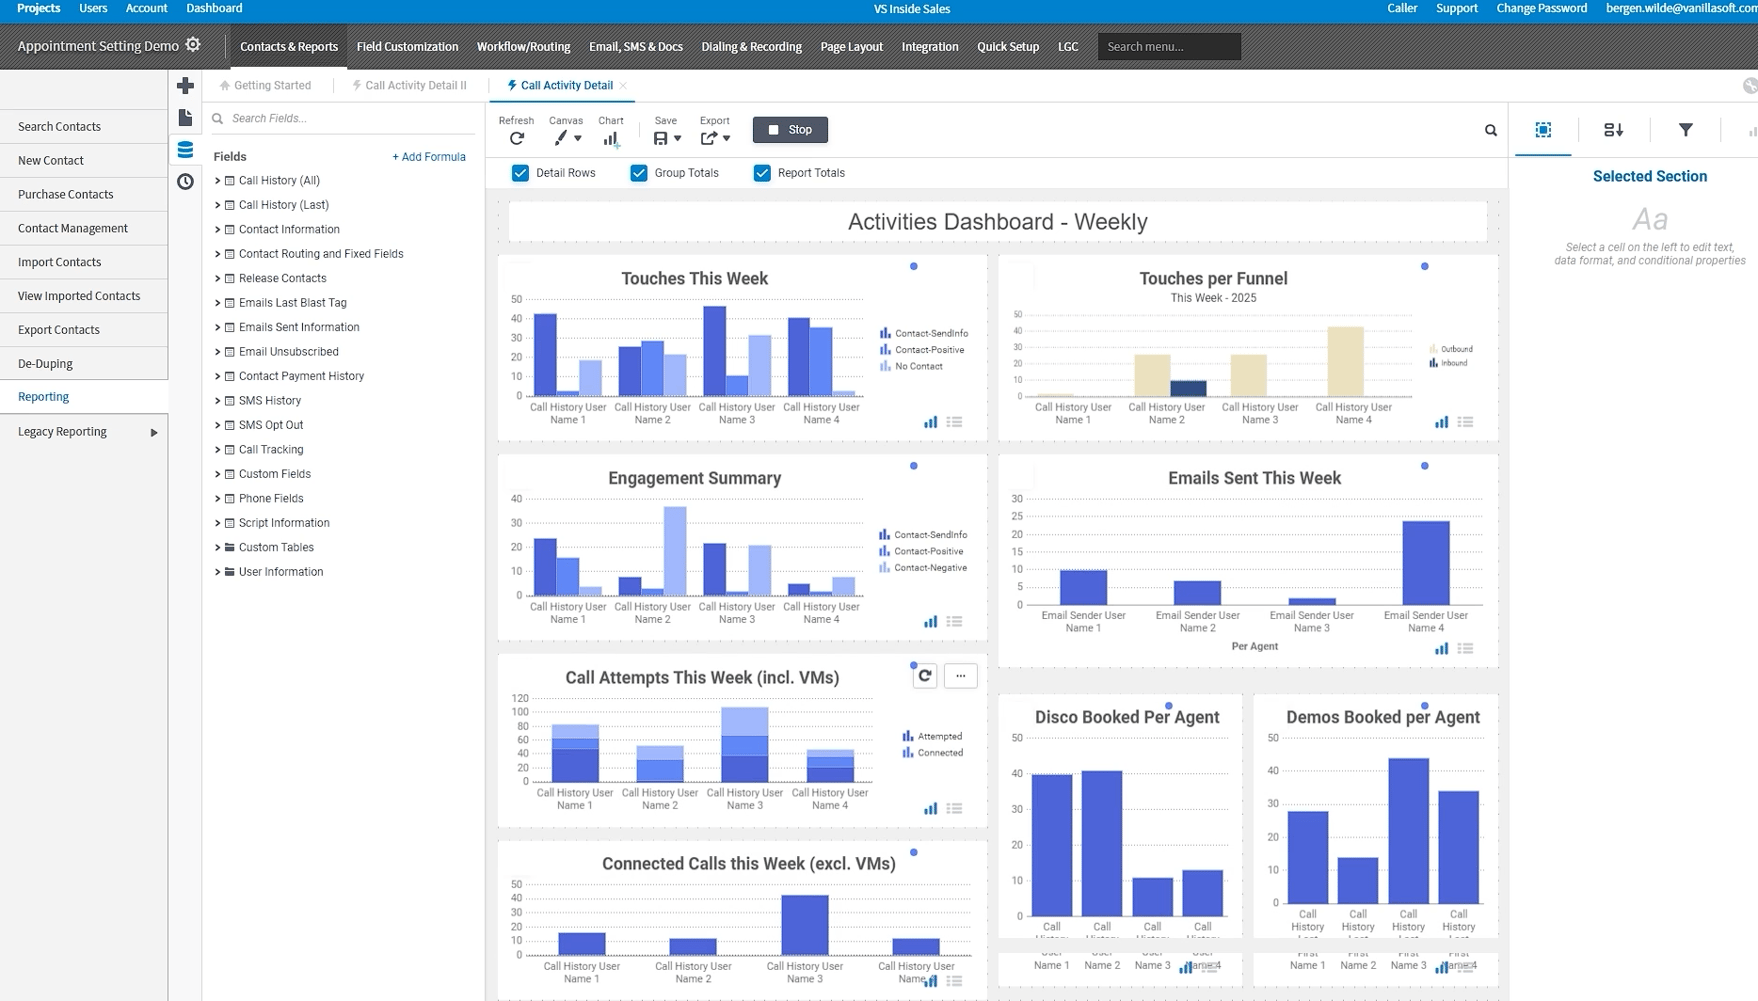Click the plus icon in the left icon strip
This screenshot has width=1758, height=1001.
click(185, 86)
